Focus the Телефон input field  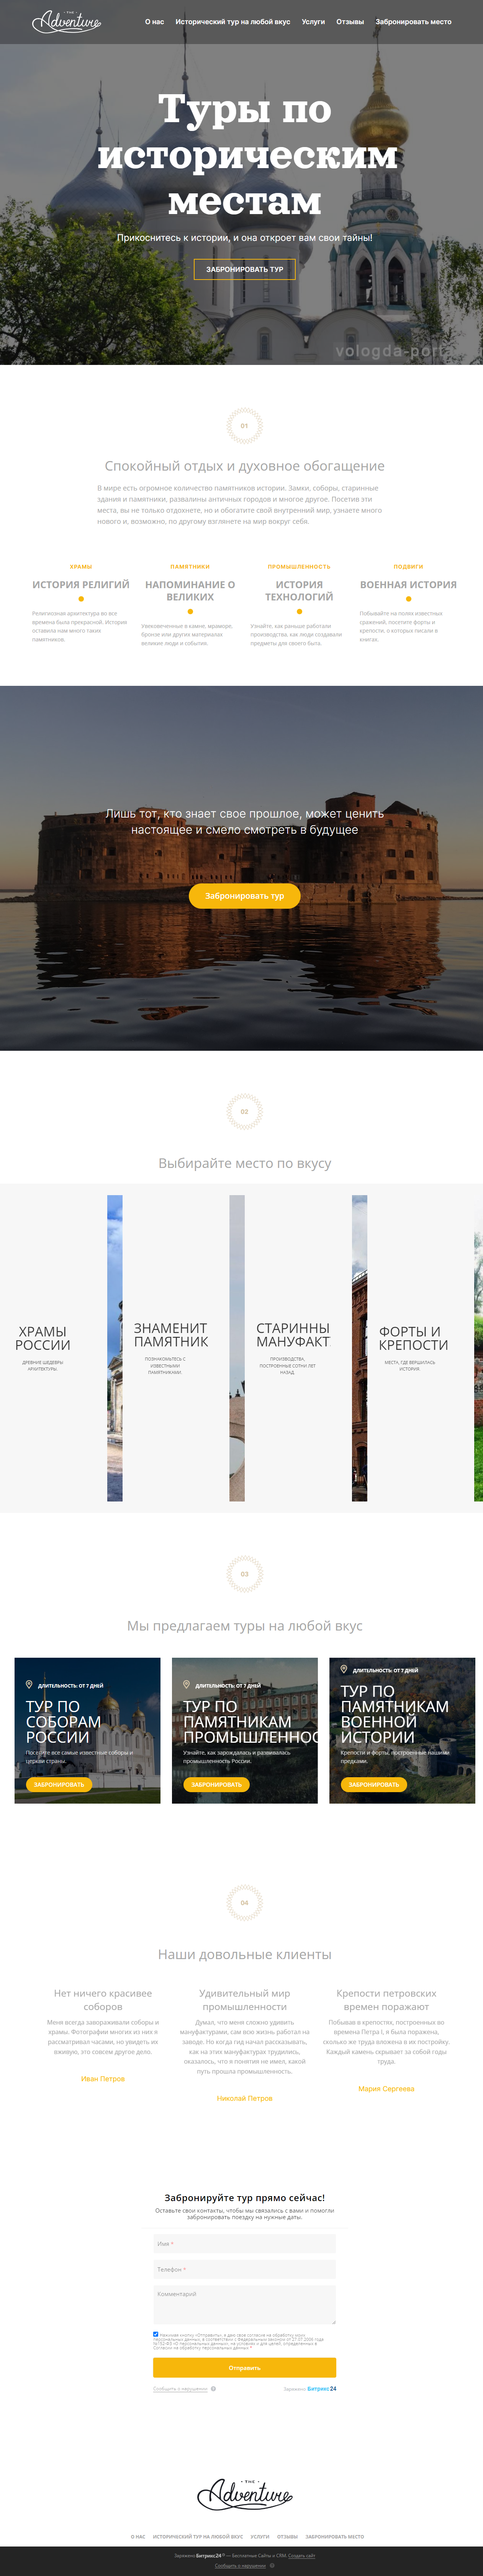245,2269
